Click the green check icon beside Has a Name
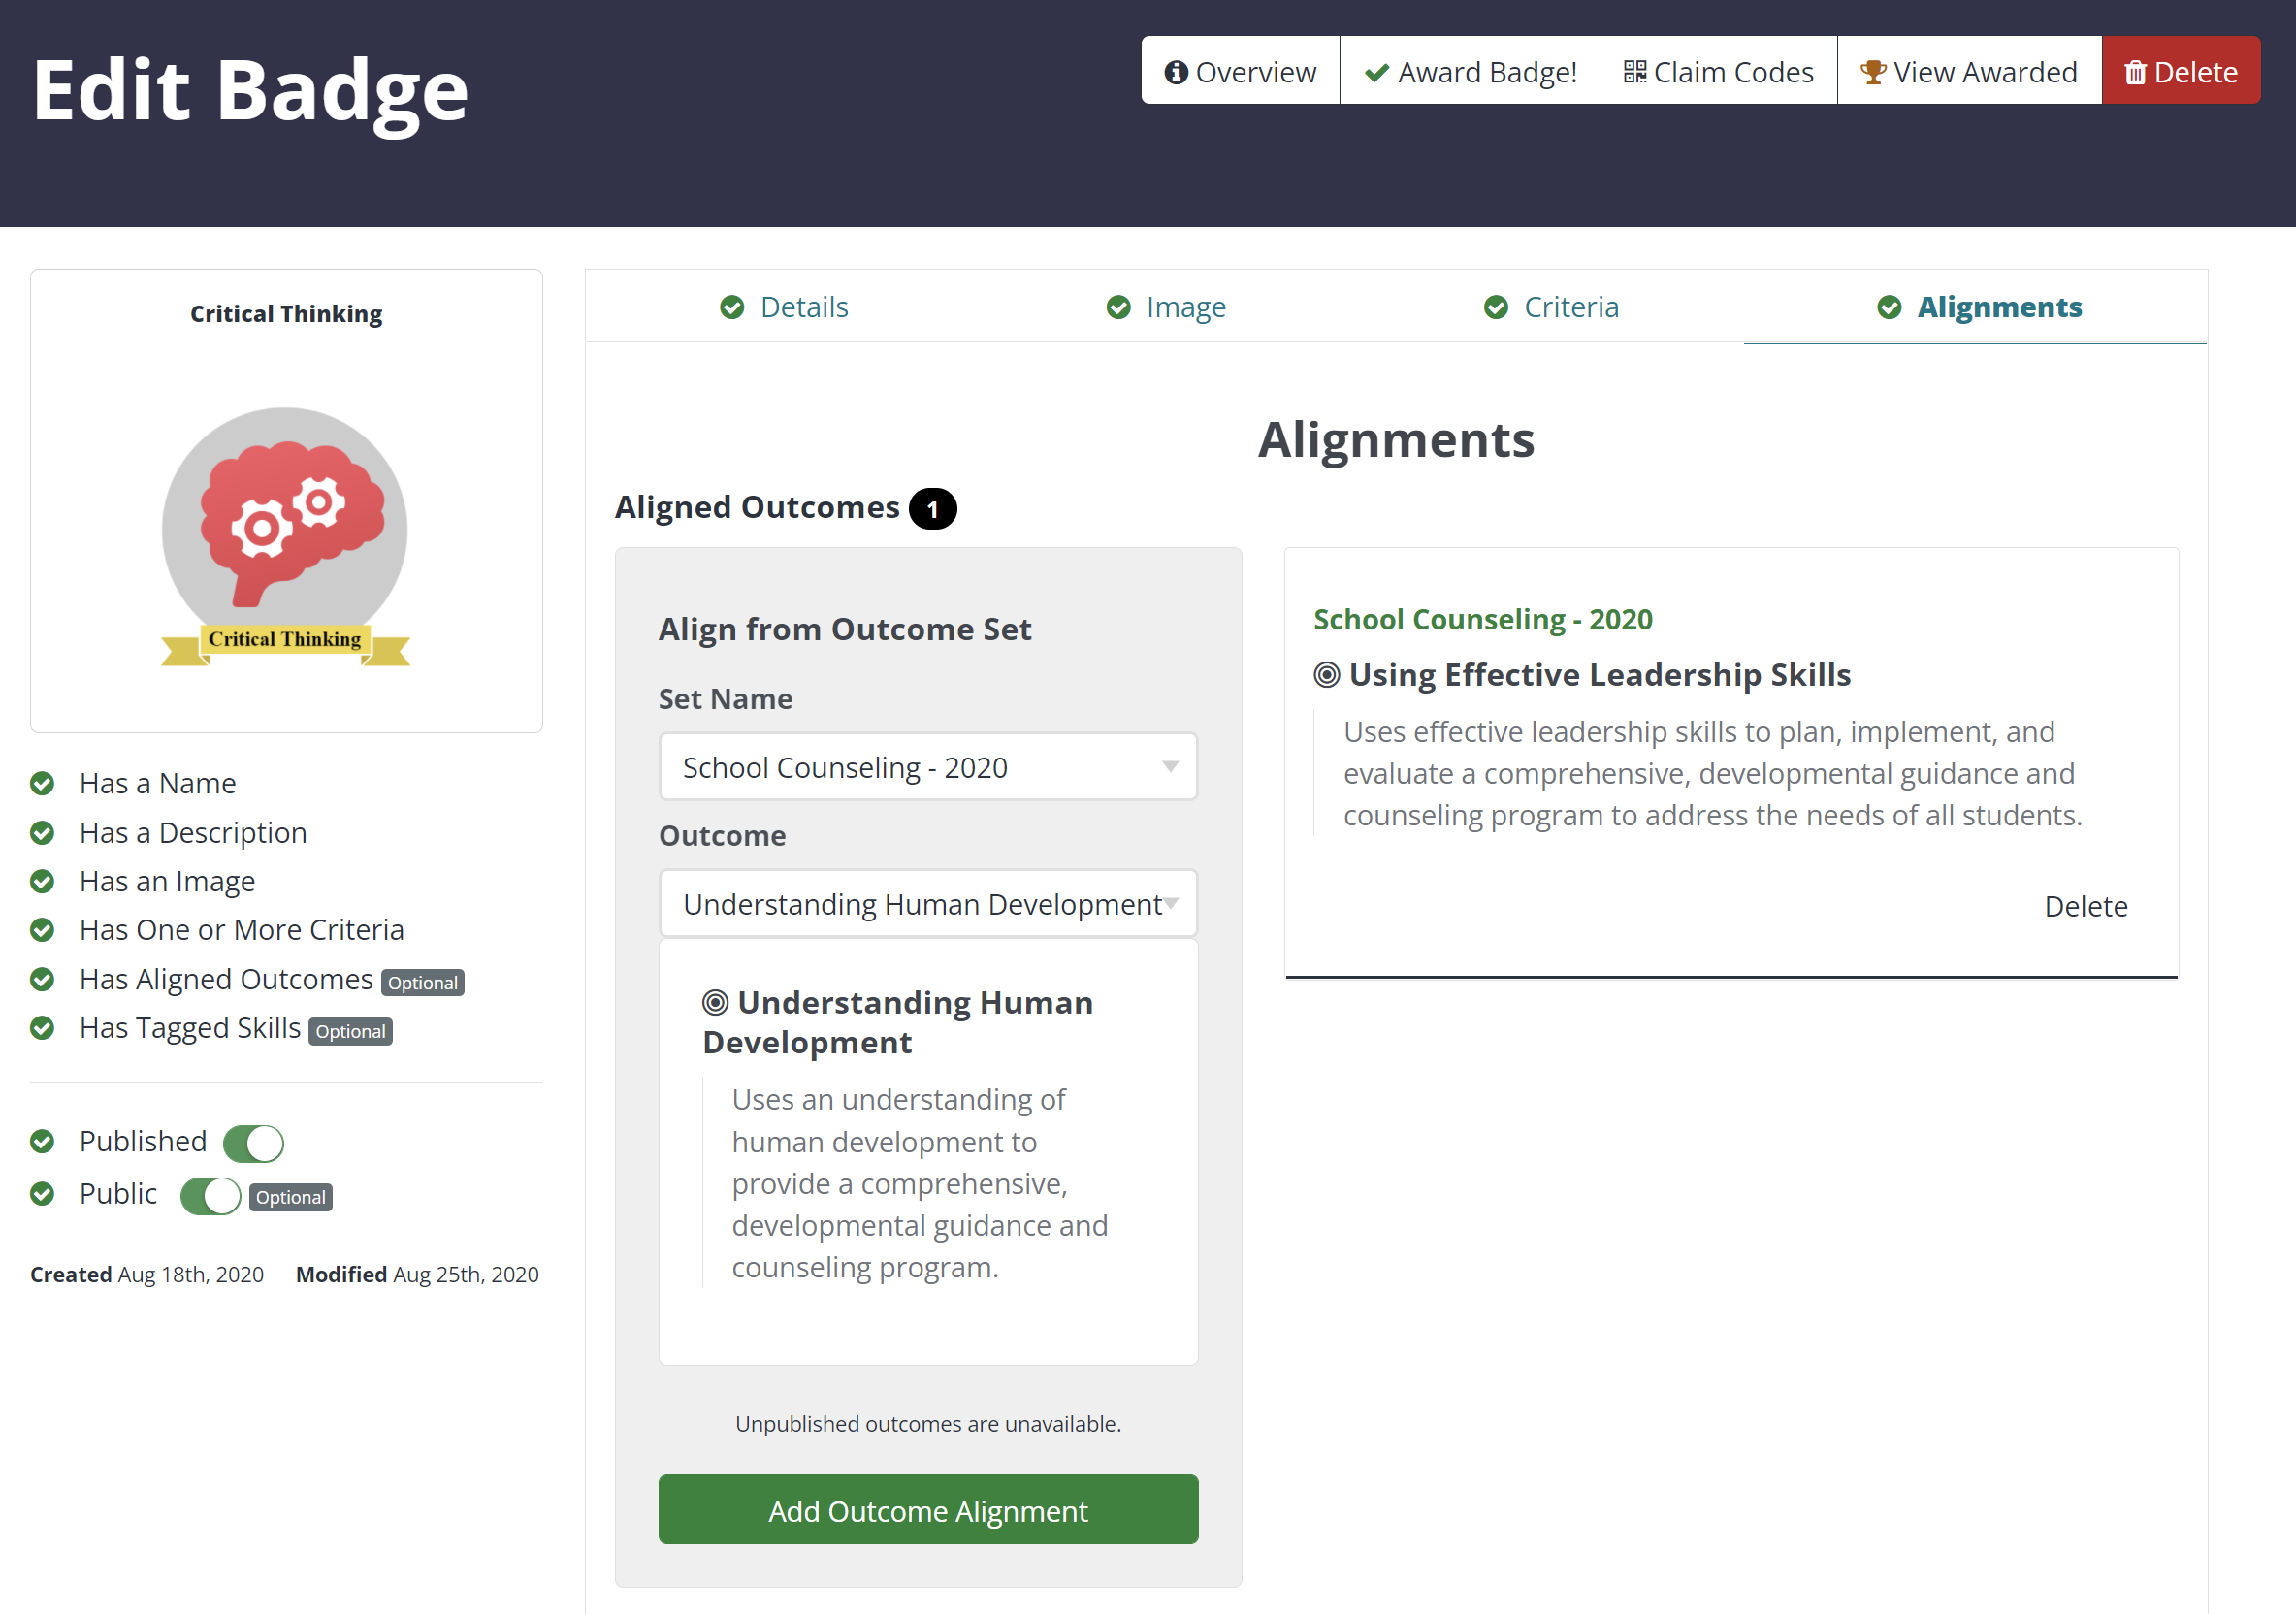Screen dimensions: 2296x1614 pos(42,783)
